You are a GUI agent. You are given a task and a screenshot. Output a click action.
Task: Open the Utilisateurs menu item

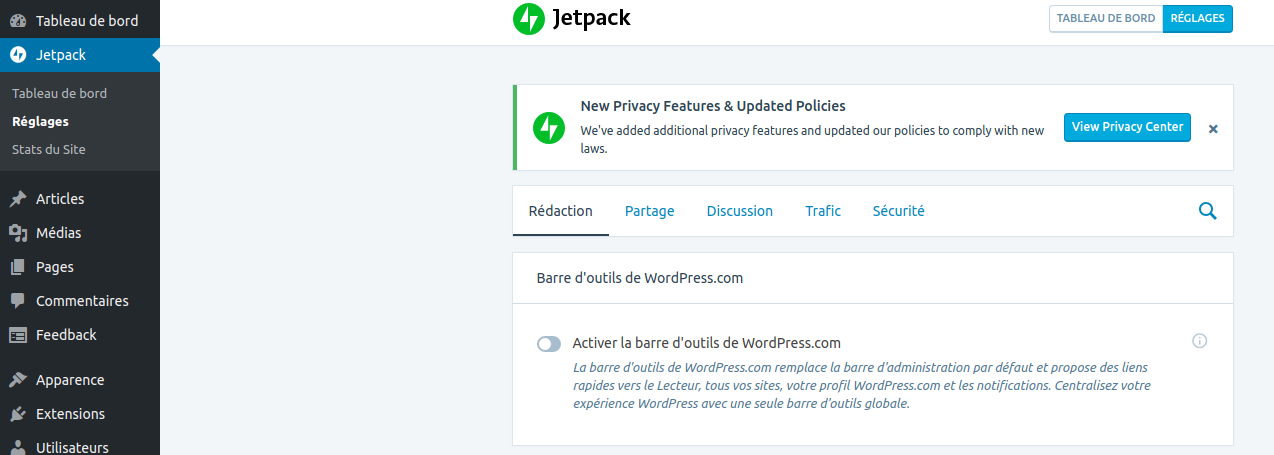click(x=72, y=447)
